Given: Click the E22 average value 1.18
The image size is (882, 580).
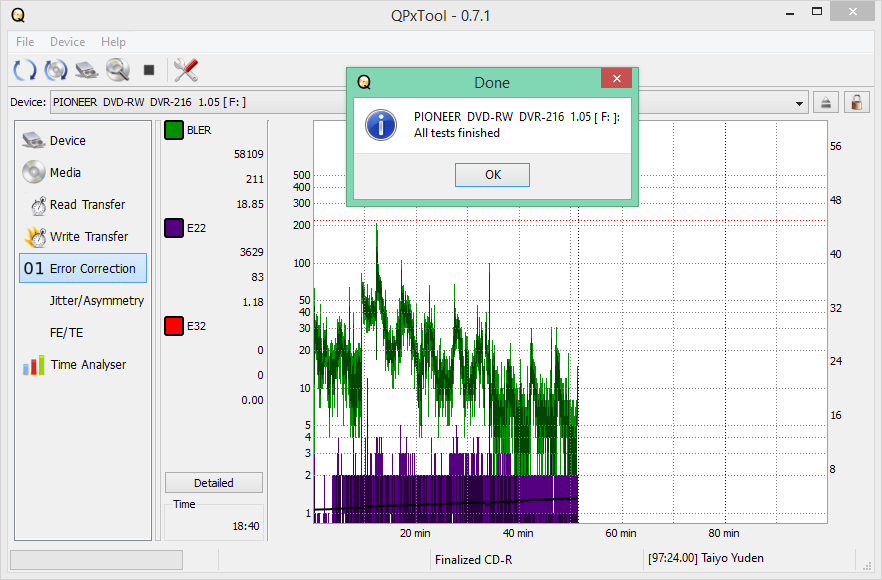Looking at the screenshot, I should click(x=253, y=303).
